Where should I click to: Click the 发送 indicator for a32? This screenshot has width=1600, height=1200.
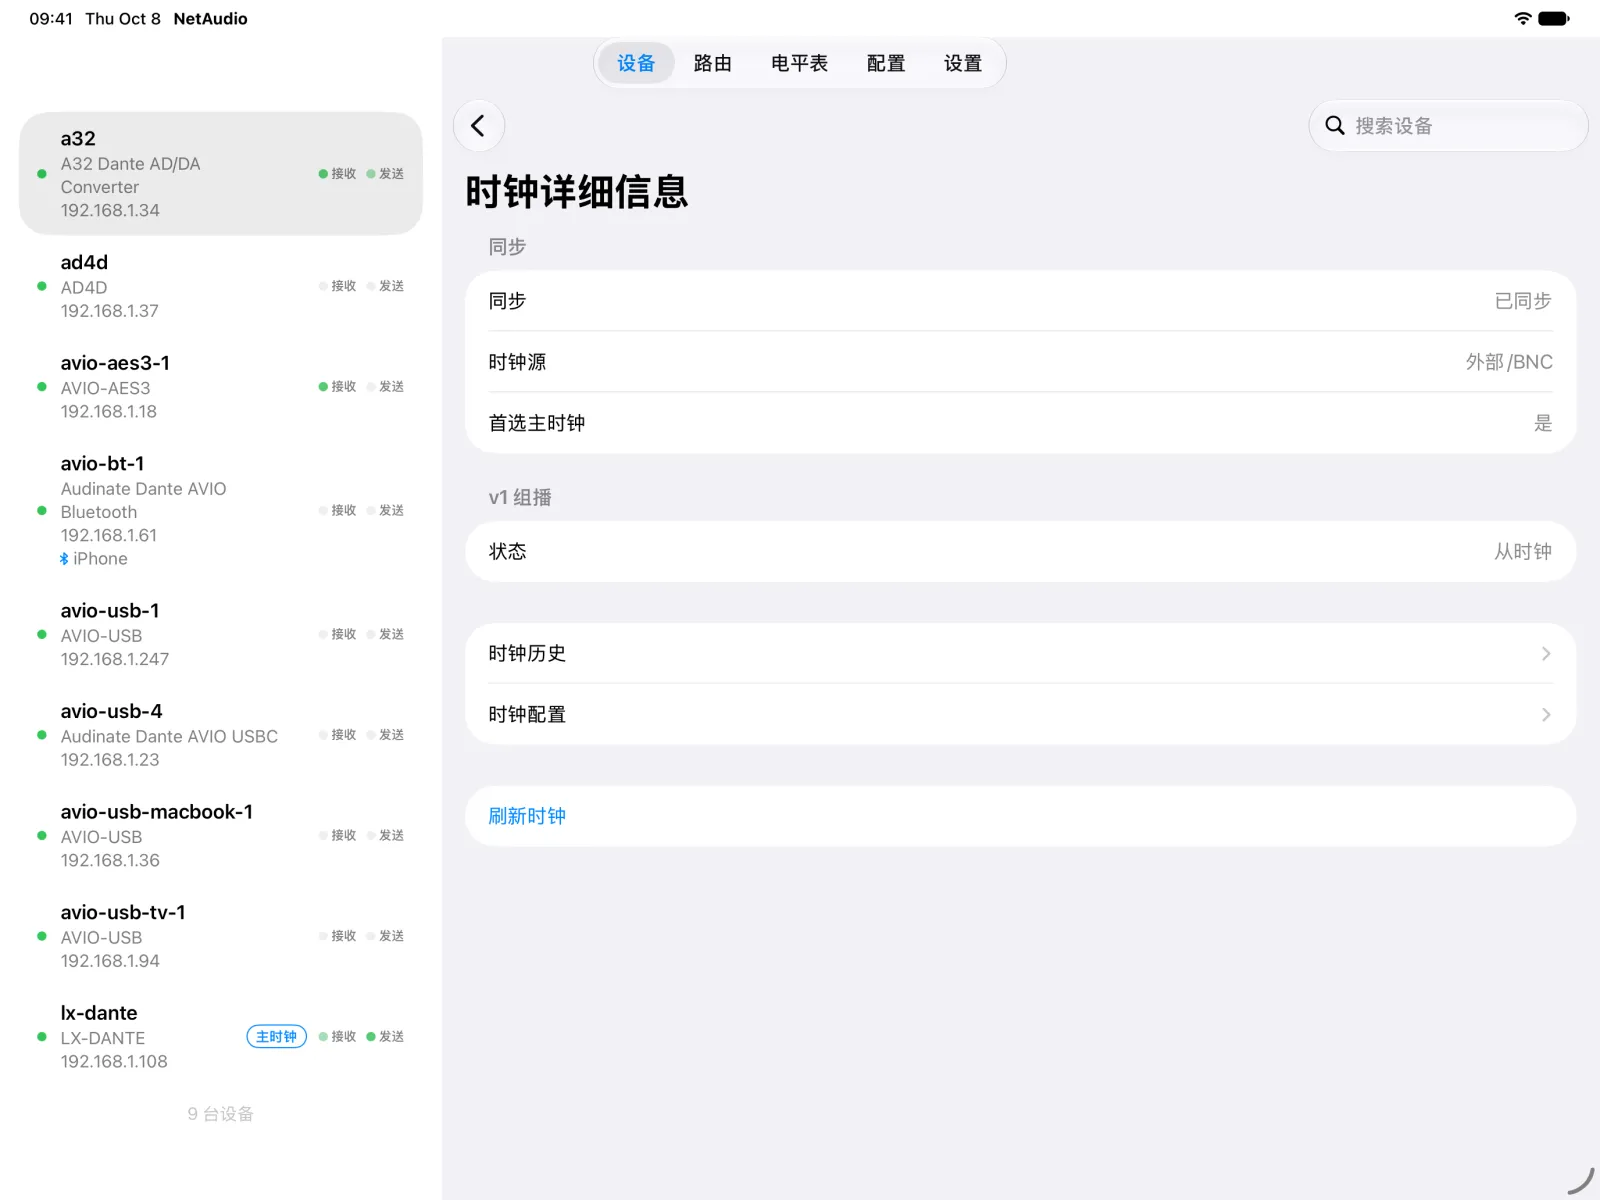tap(385, 174)
